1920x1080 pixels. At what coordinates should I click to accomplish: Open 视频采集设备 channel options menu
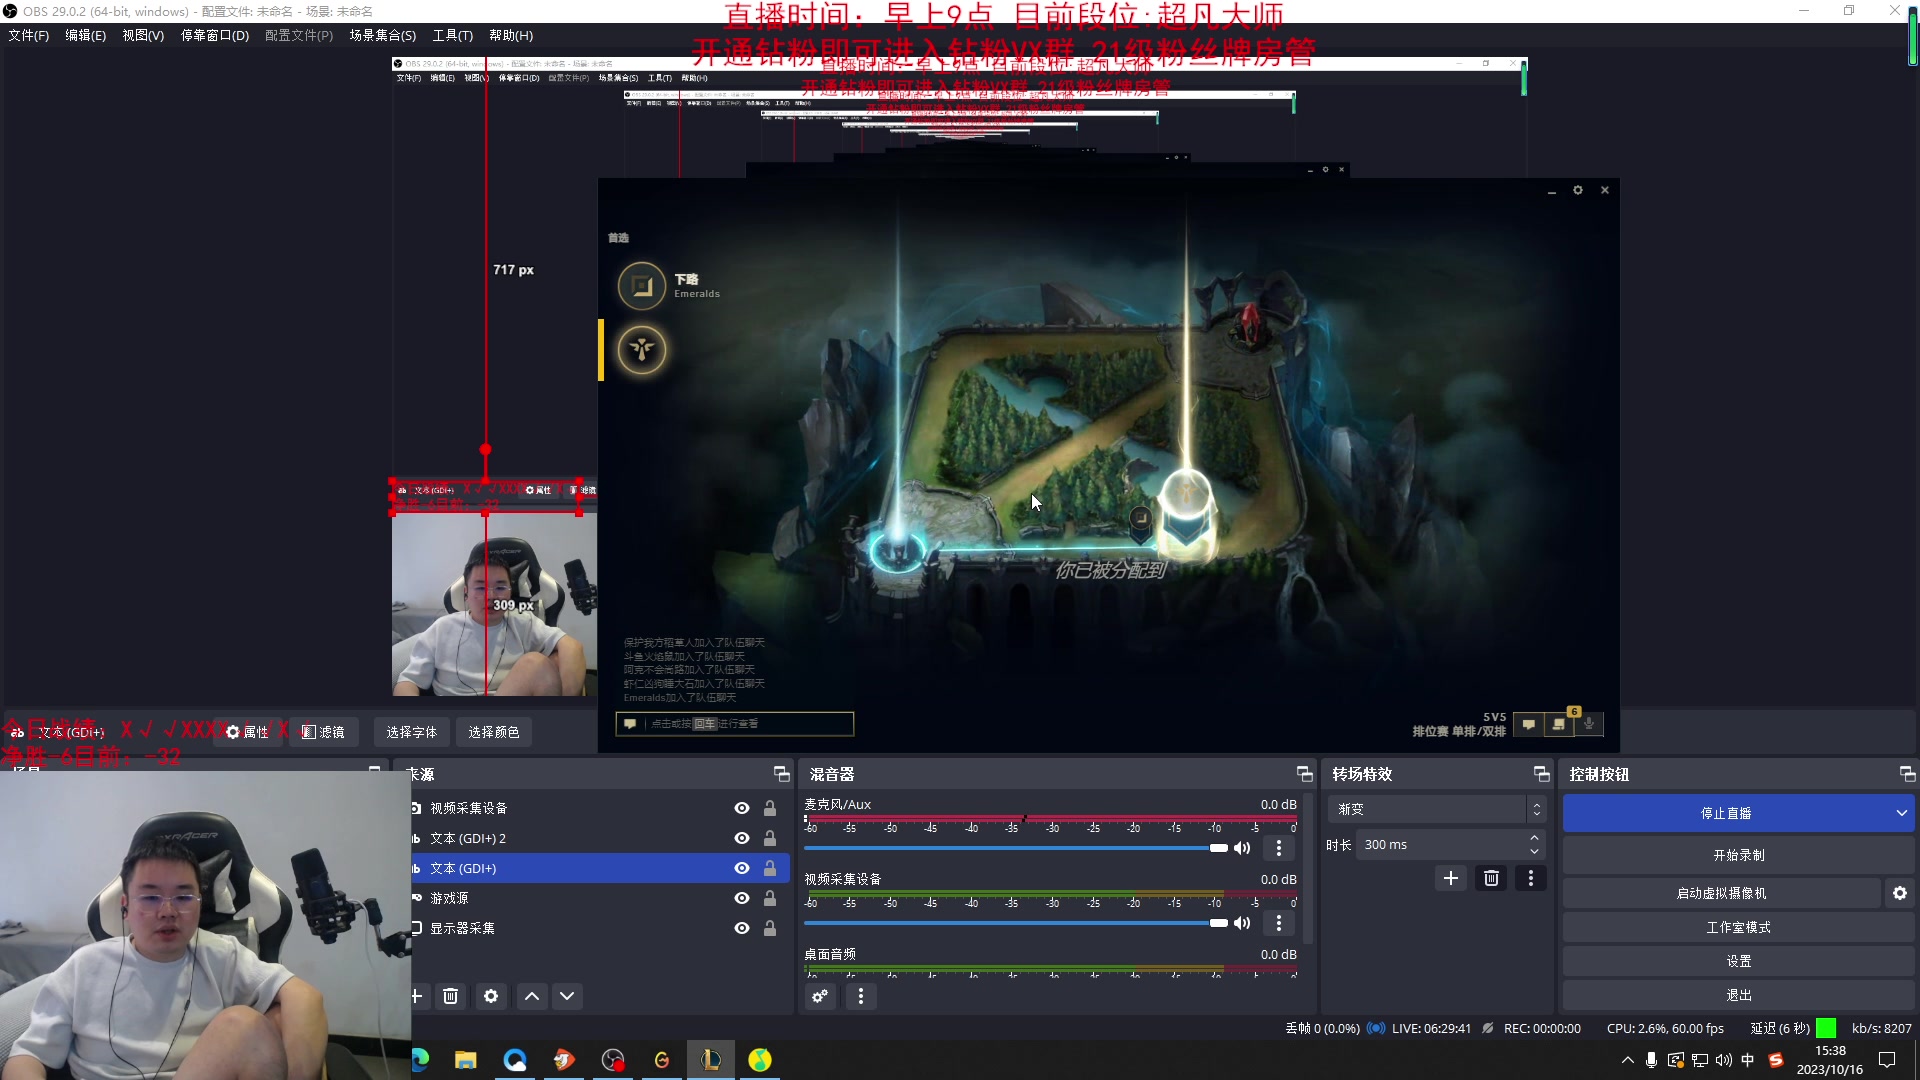(1279, 923)
